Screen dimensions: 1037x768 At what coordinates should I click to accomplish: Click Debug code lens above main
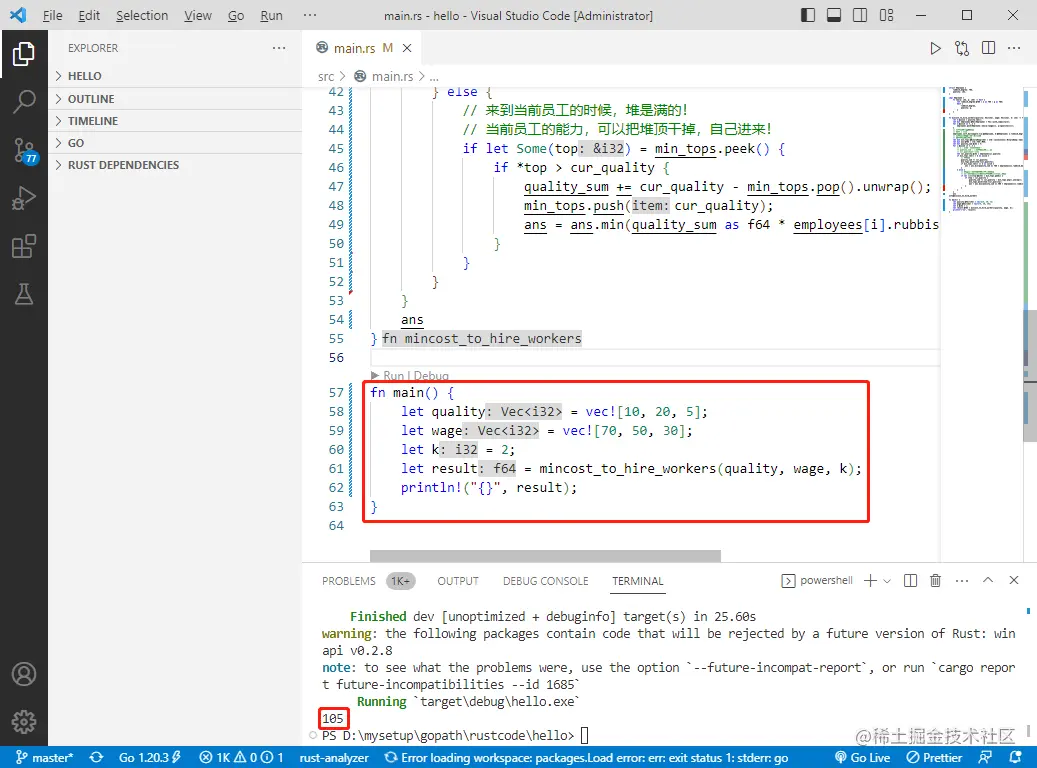(x=431, y=376)
